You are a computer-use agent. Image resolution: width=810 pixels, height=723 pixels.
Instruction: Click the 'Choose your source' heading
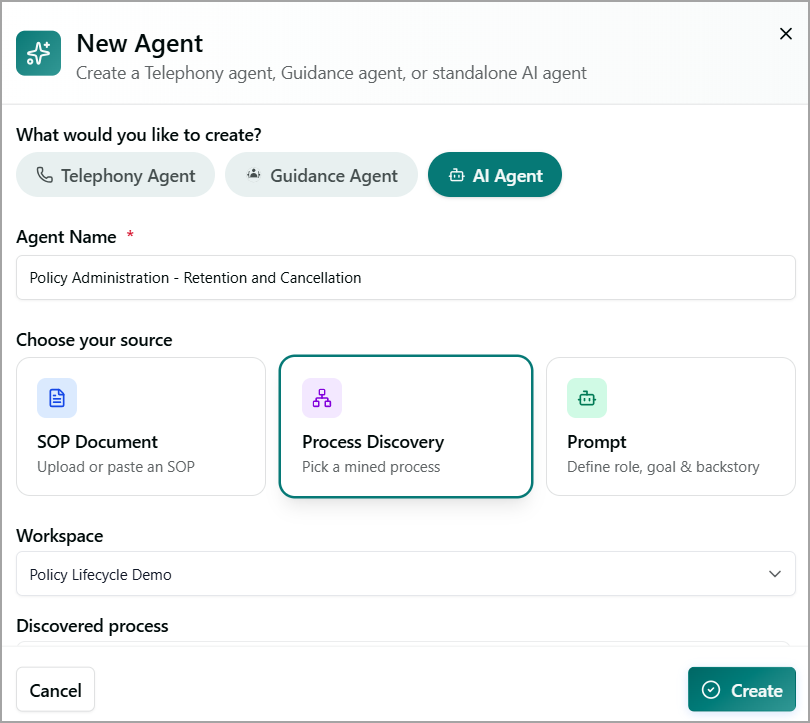tap(94, 340)
